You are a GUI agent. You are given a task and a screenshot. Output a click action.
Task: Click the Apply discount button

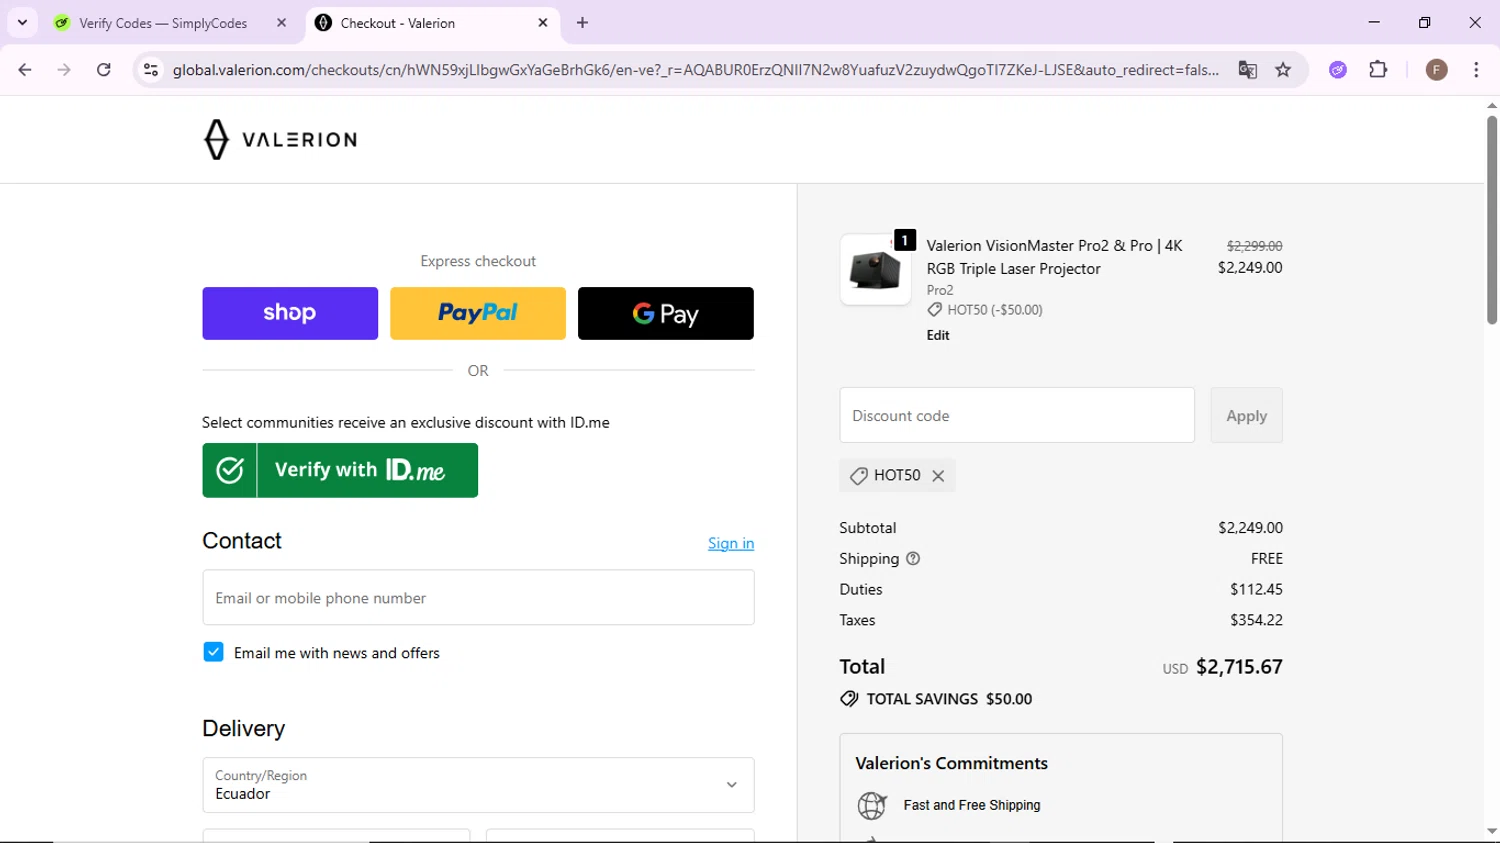coord(1246,415)
